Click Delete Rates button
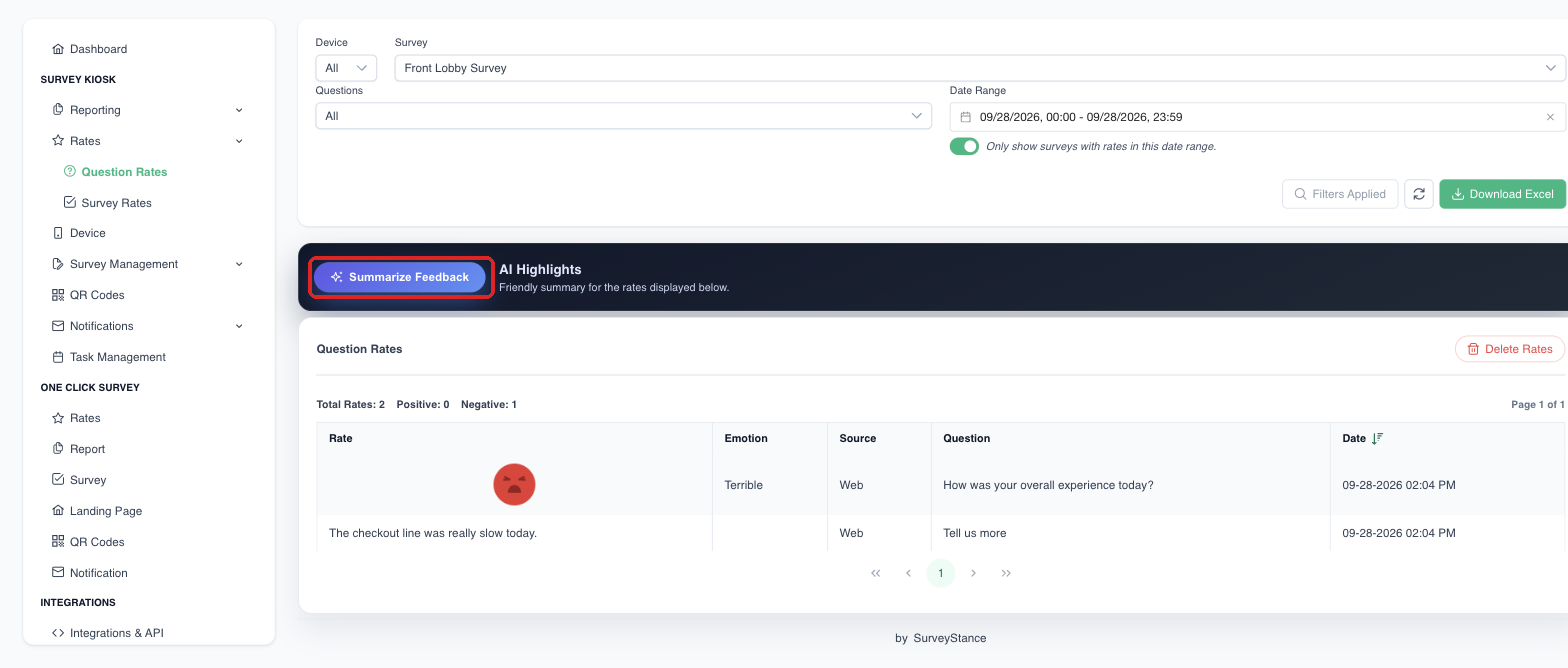Screen dimensions: 1568x668 [x=1510, y=349]
